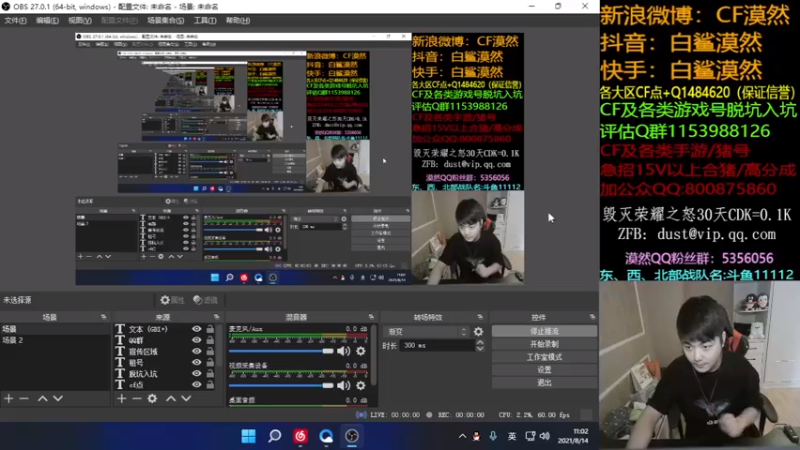Open the red NetEase Music taskbar icon
This screenshot has height=450, width=800.
click(301, 436)
